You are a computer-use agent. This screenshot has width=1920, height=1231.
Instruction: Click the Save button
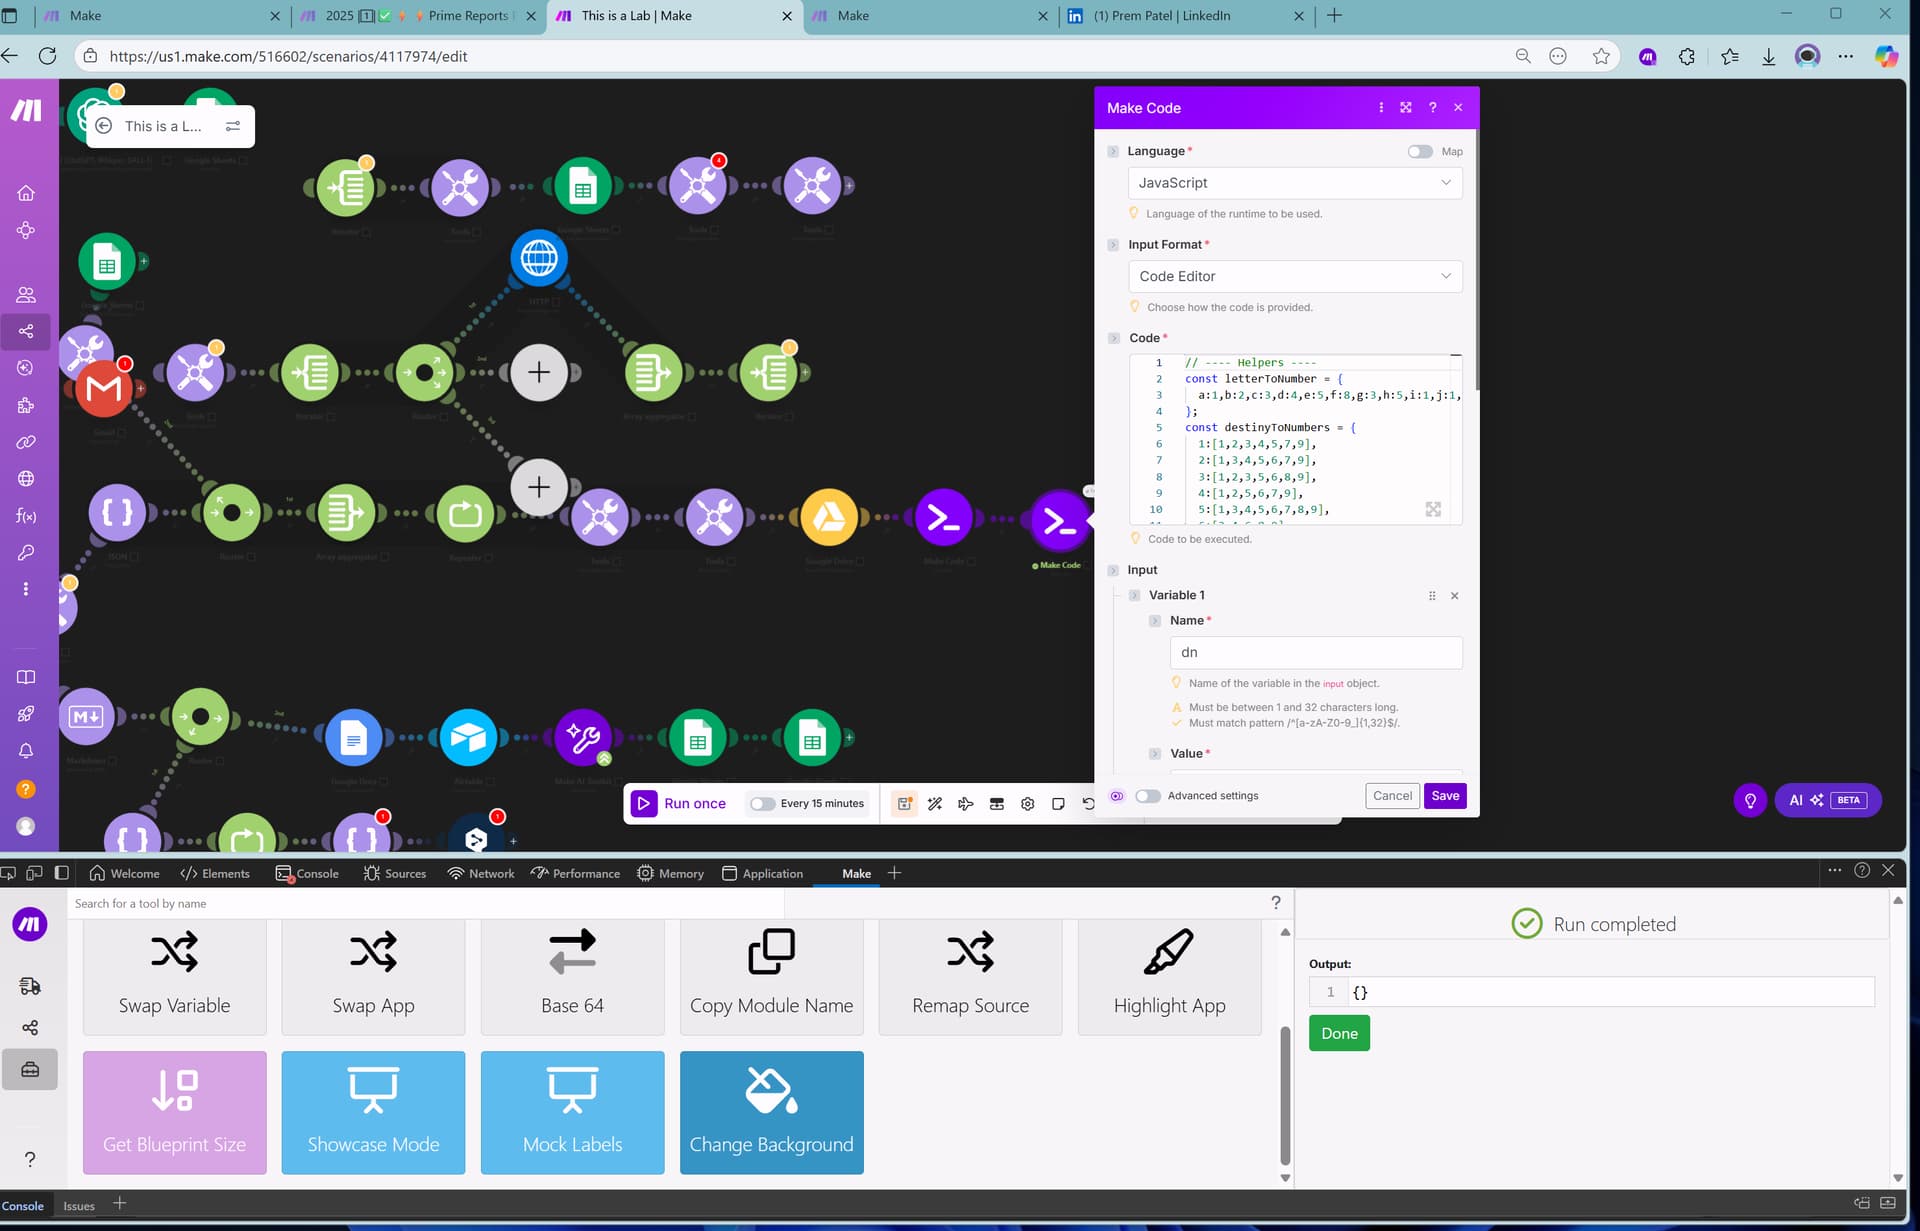click(1444, 796)
